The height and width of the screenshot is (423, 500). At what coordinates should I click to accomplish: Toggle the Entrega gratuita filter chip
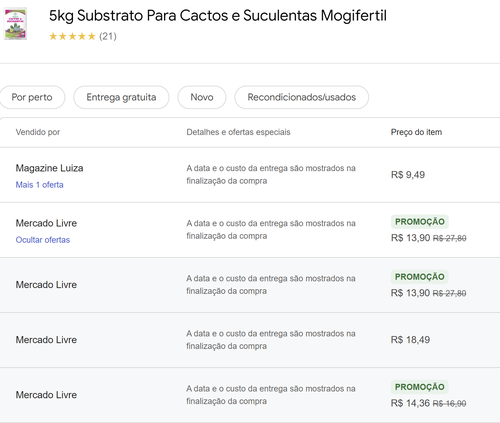(121, 97)
